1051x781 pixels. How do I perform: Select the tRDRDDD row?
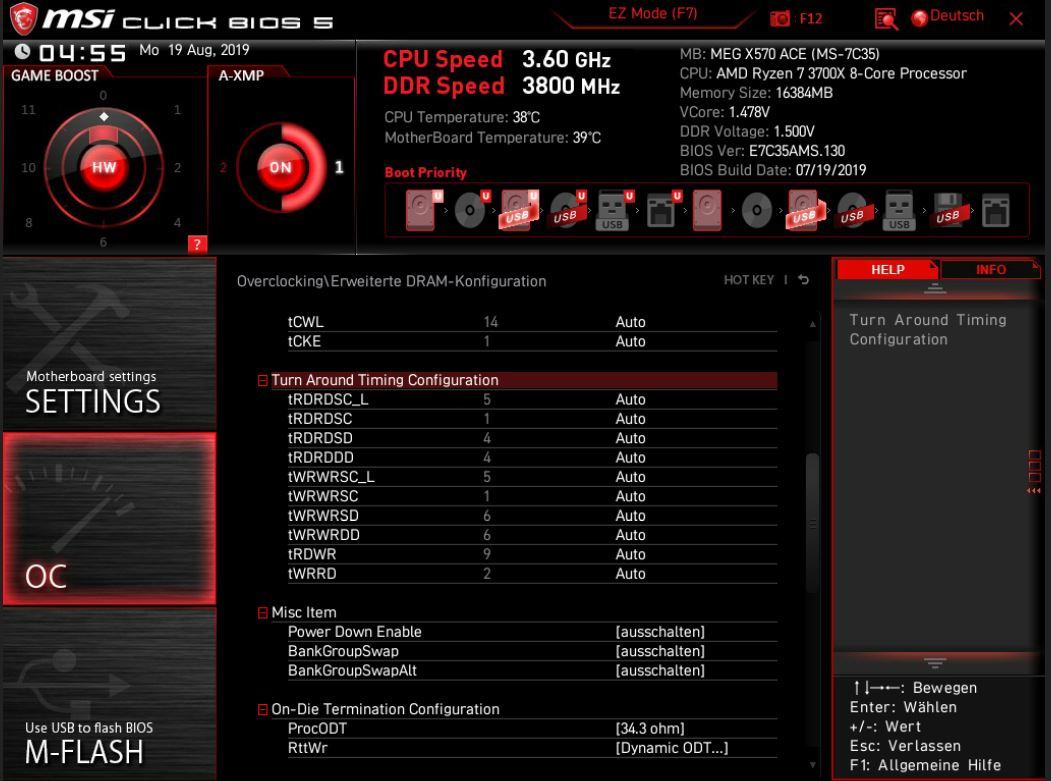532,458
